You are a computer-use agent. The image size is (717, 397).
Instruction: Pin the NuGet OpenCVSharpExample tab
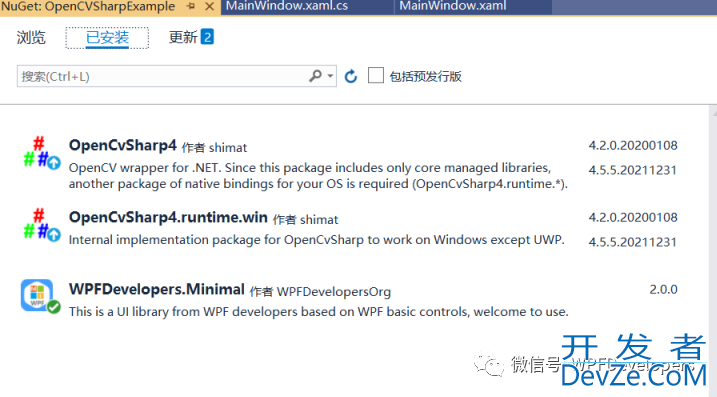pos(191,6)
